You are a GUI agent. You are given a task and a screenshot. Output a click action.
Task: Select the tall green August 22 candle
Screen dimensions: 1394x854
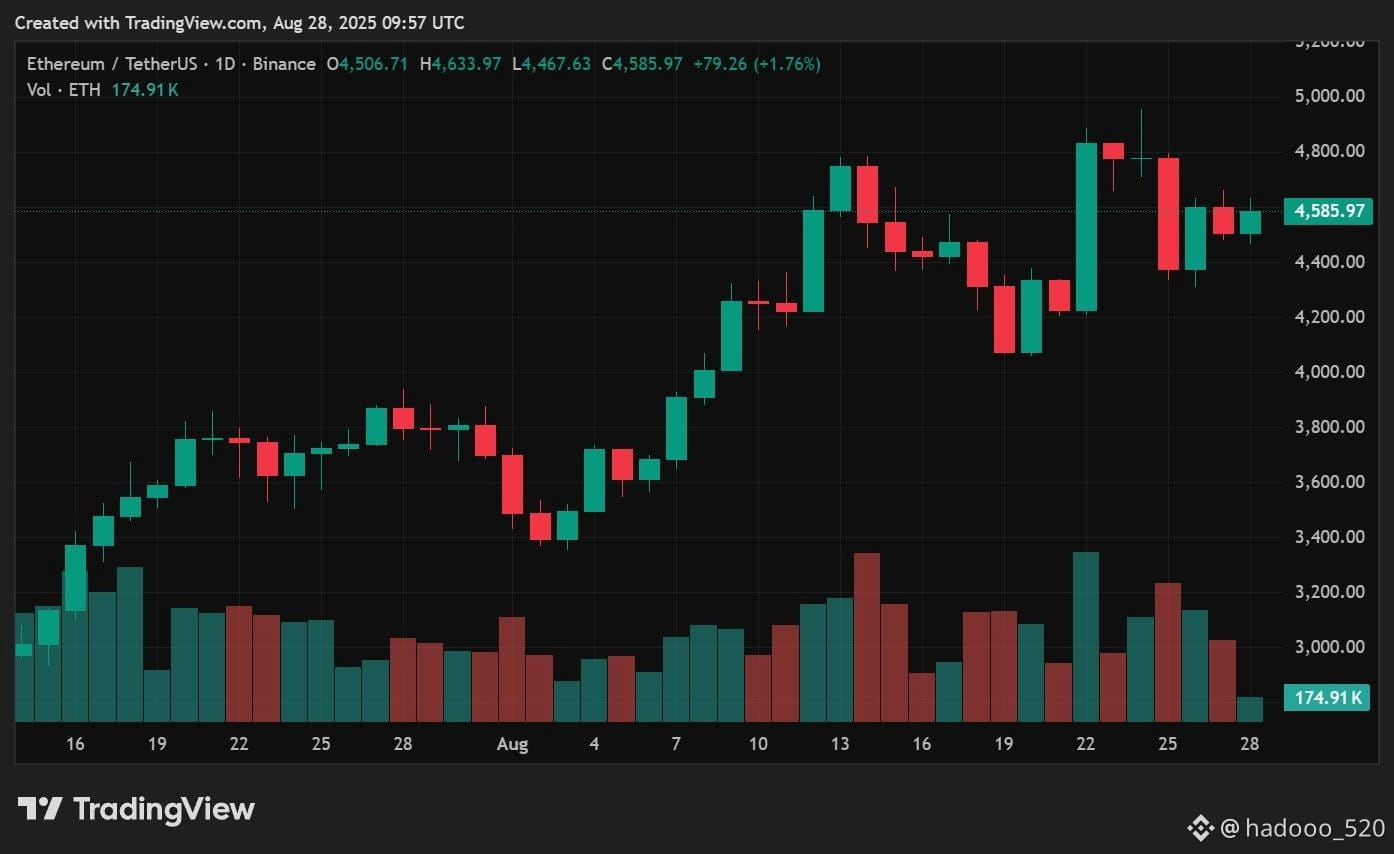[1086, 226]
